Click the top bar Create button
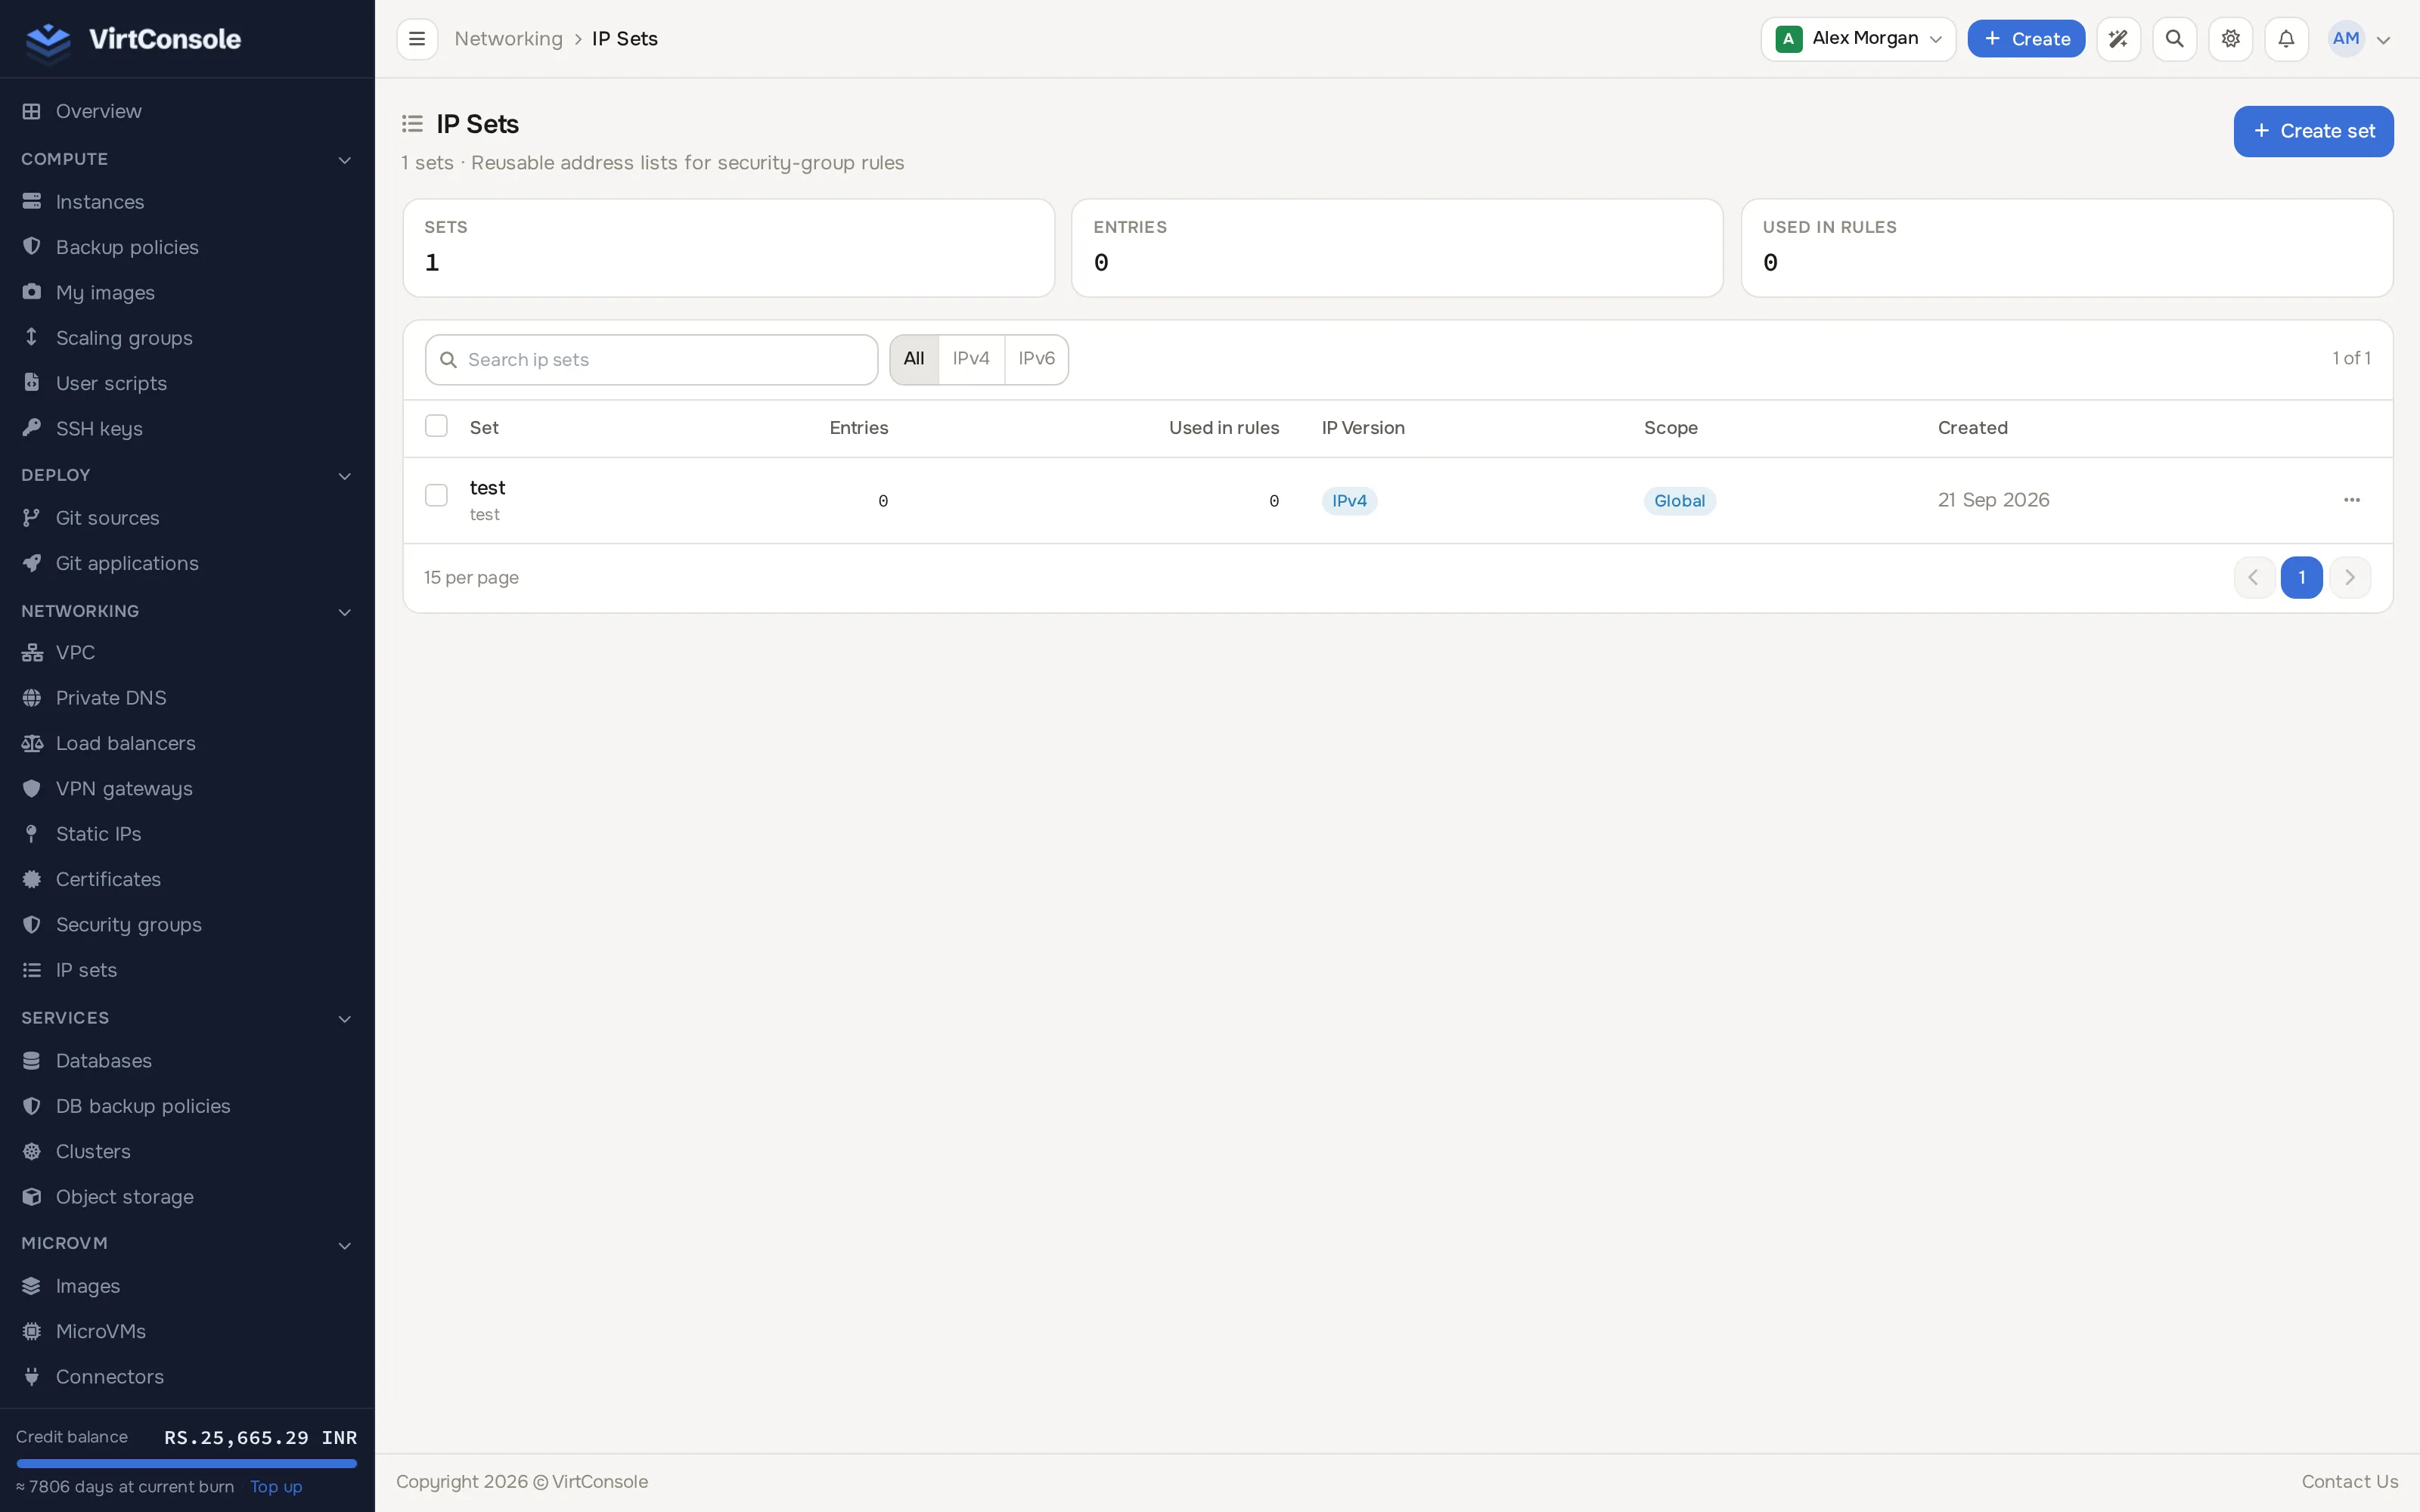This screenshot has width=2420, height=1512. (2026, 39)
